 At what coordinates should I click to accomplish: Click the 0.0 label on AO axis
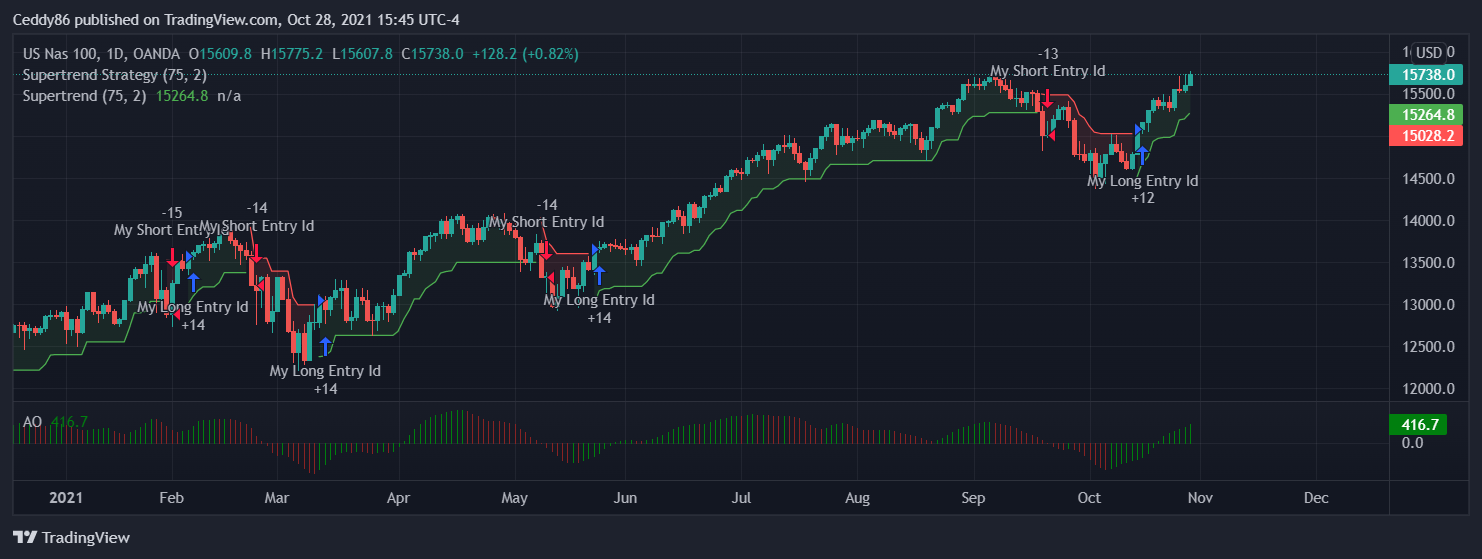point(1412,443)
